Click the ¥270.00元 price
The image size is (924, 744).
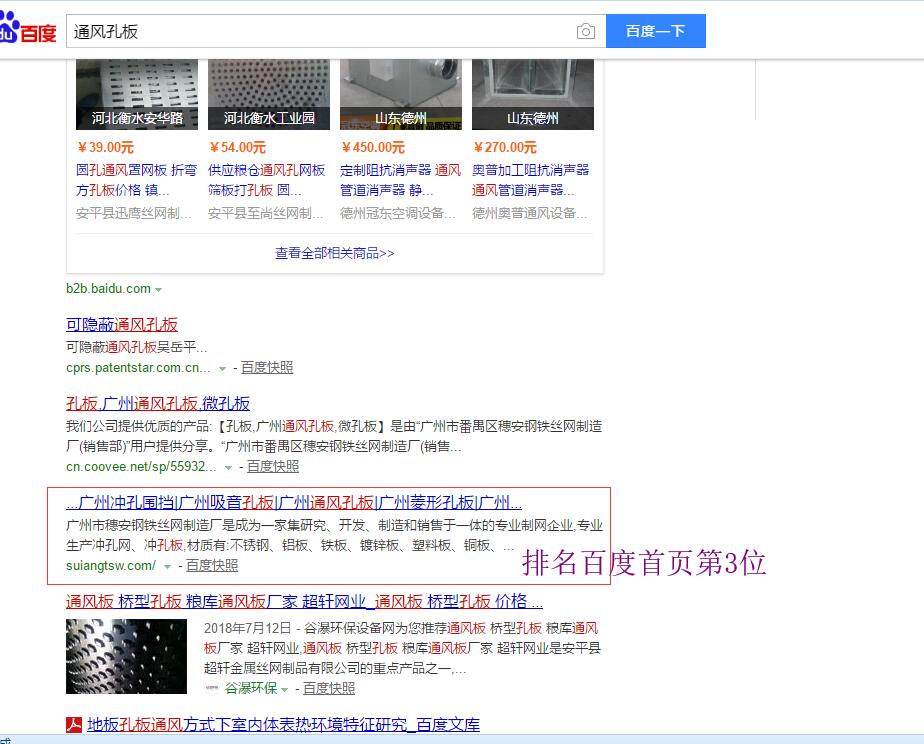[x=505, y=147]
